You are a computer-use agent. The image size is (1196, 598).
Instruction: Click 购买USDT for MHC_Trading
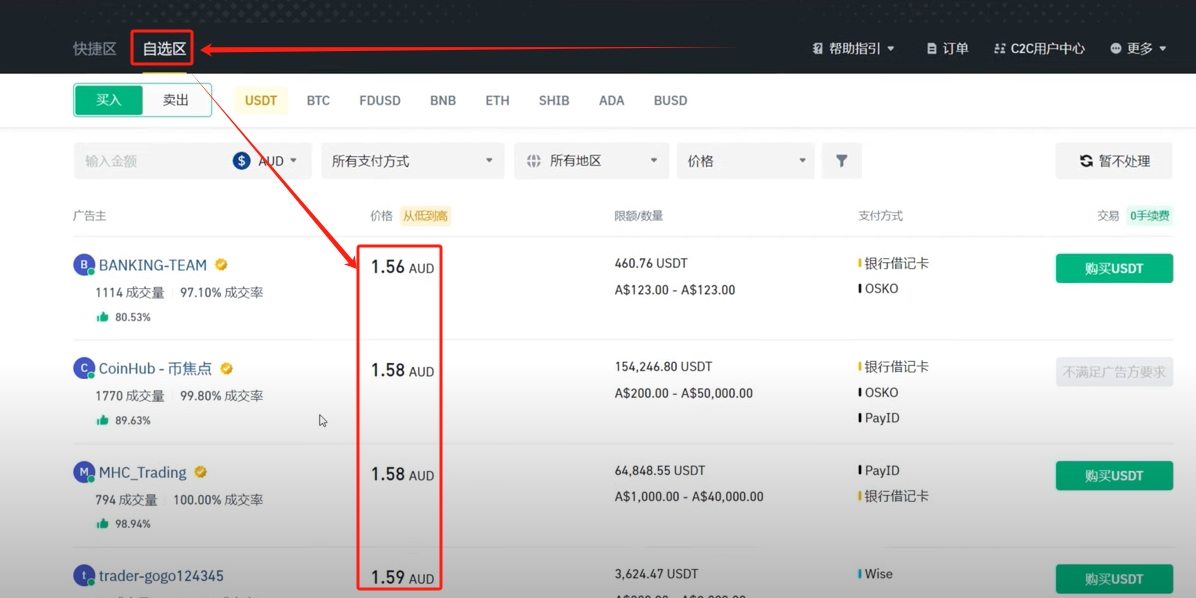pyautogui.click(x=1114, y=476)
